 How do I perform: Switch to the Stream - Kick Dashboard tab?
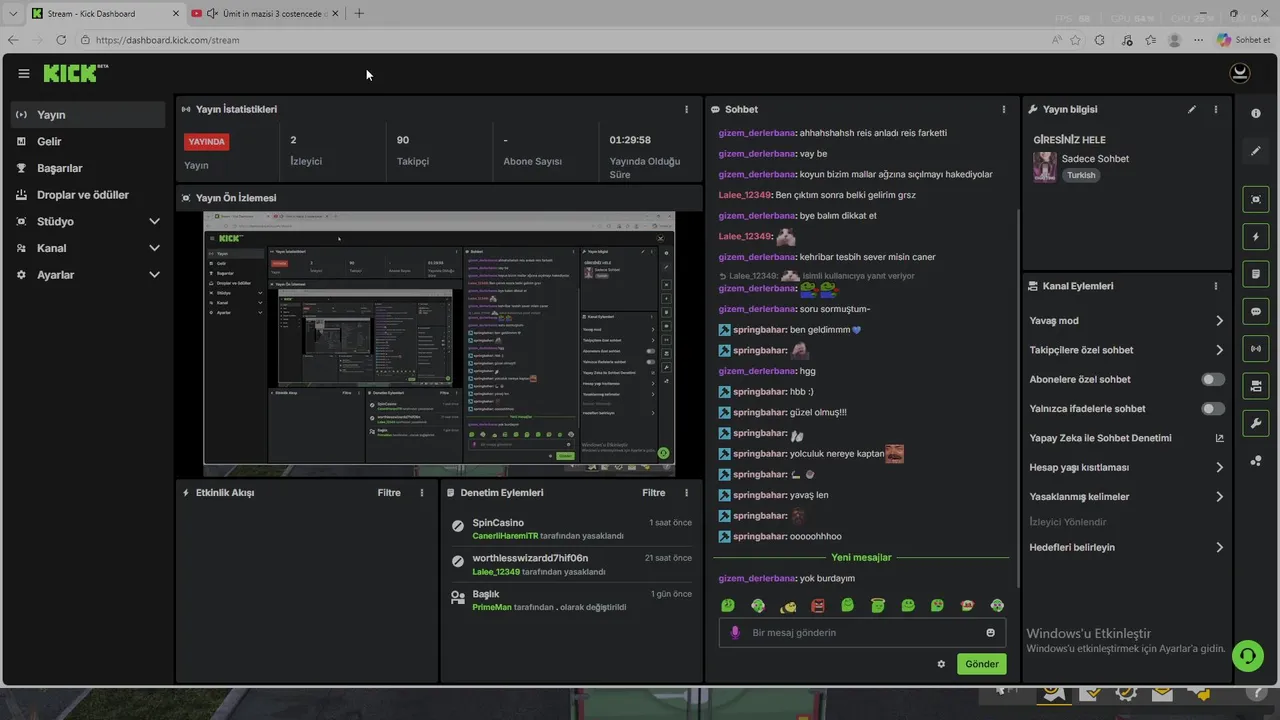click(x=104, y=13)
